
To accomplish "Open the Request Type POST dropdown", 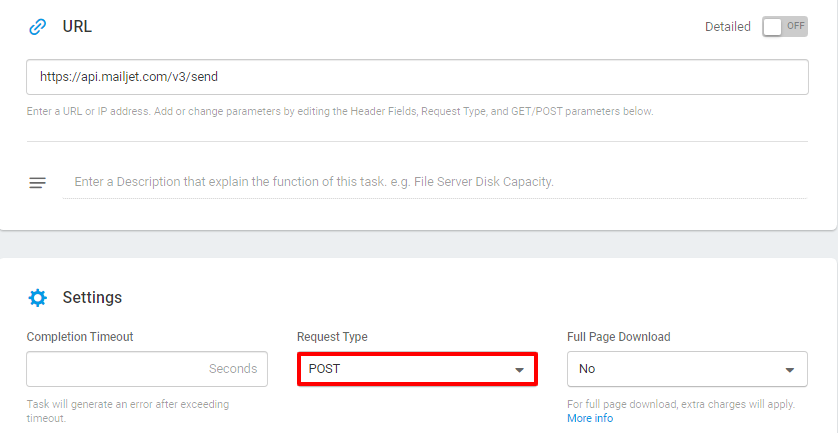I will click(x=417, y=369).
